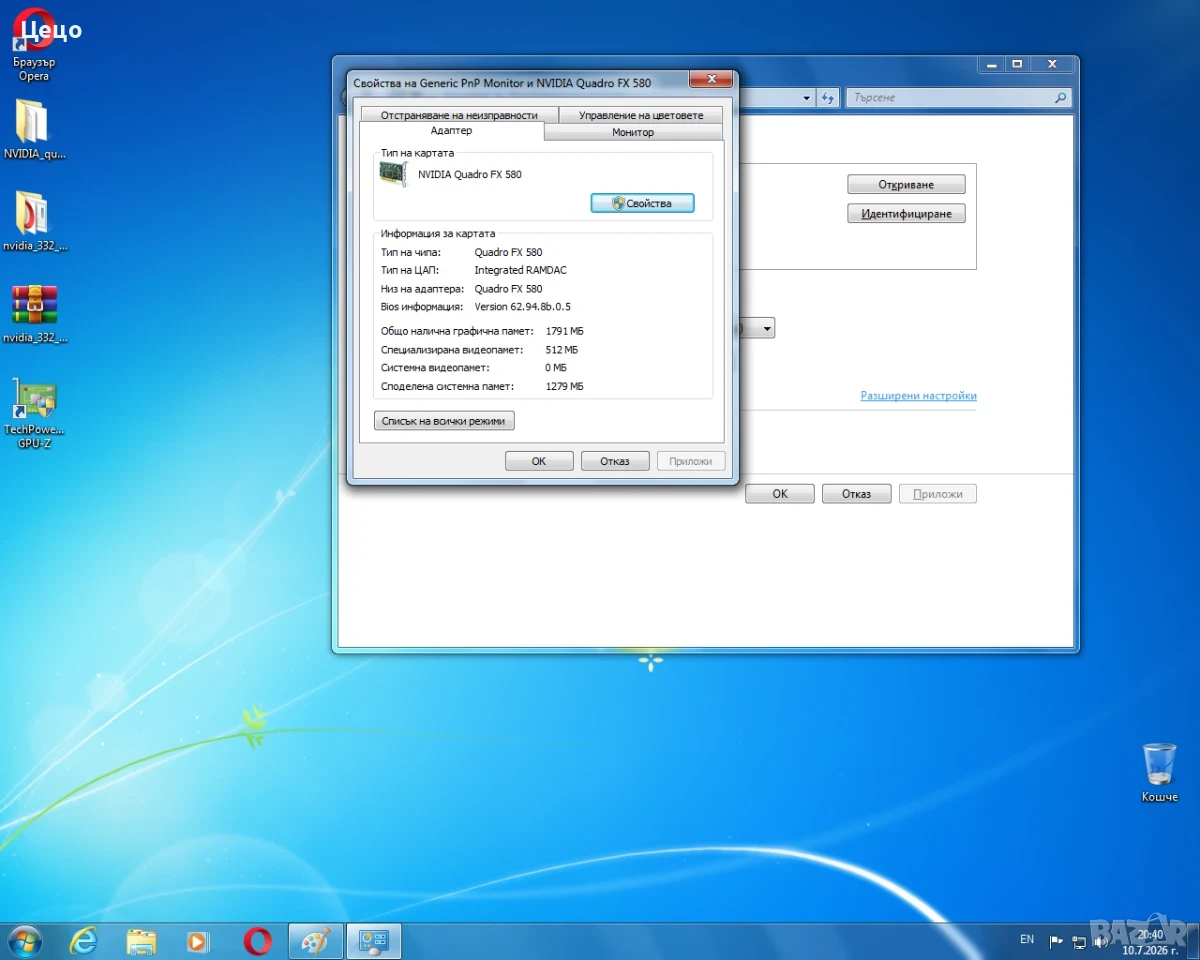
Task: Click Отказ in the background display settings window
Action: pyautogui.click(x=856, y=494)
